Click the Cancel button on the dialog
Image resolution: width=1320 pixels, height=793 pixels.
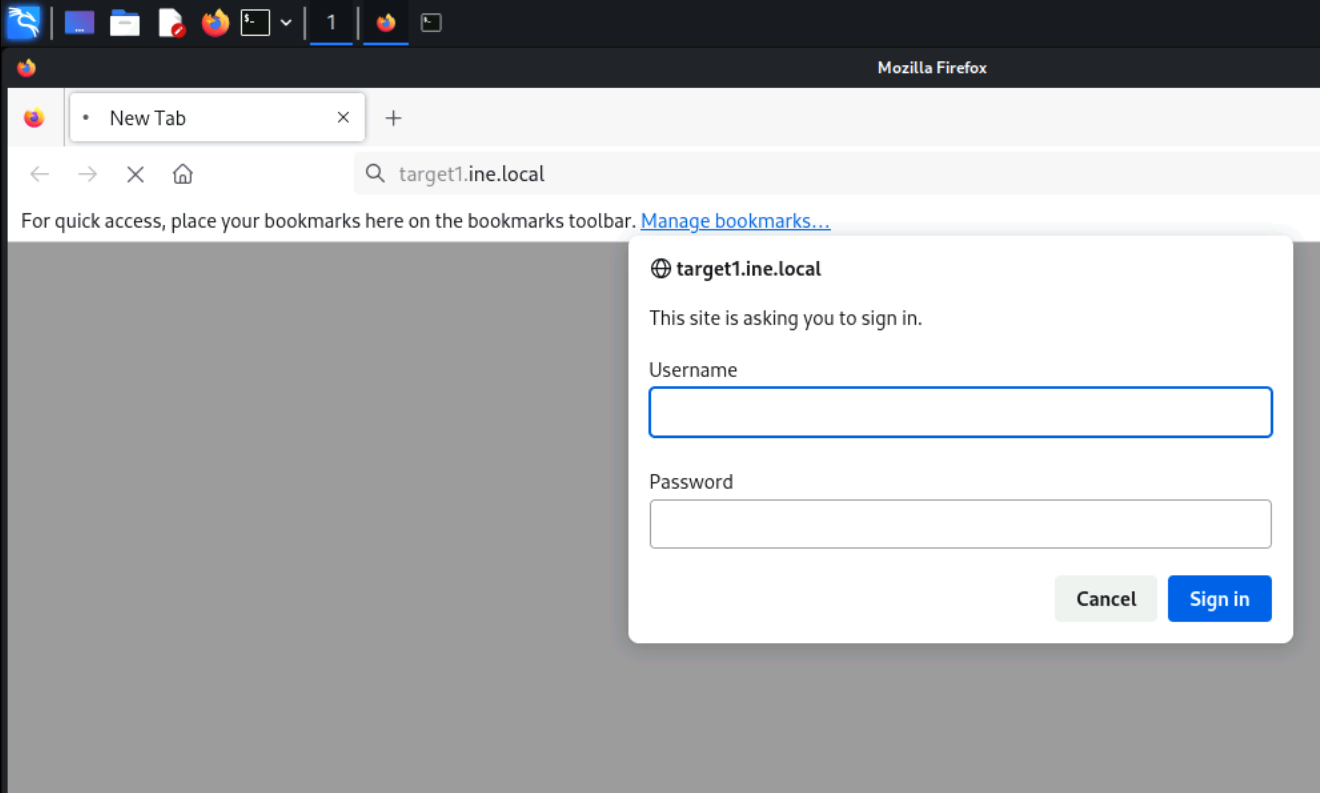(x=1106, y=598)
